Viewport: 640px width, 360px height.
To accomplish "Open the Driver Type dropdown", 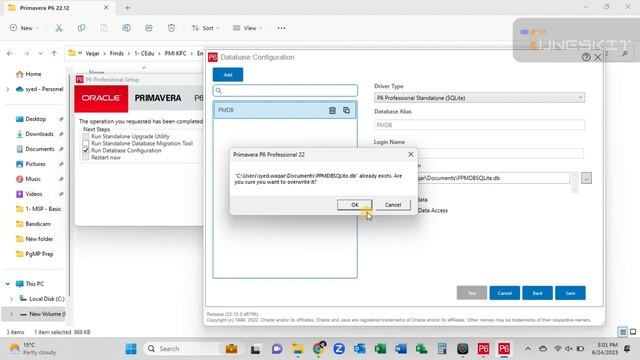I will [479, 98].
